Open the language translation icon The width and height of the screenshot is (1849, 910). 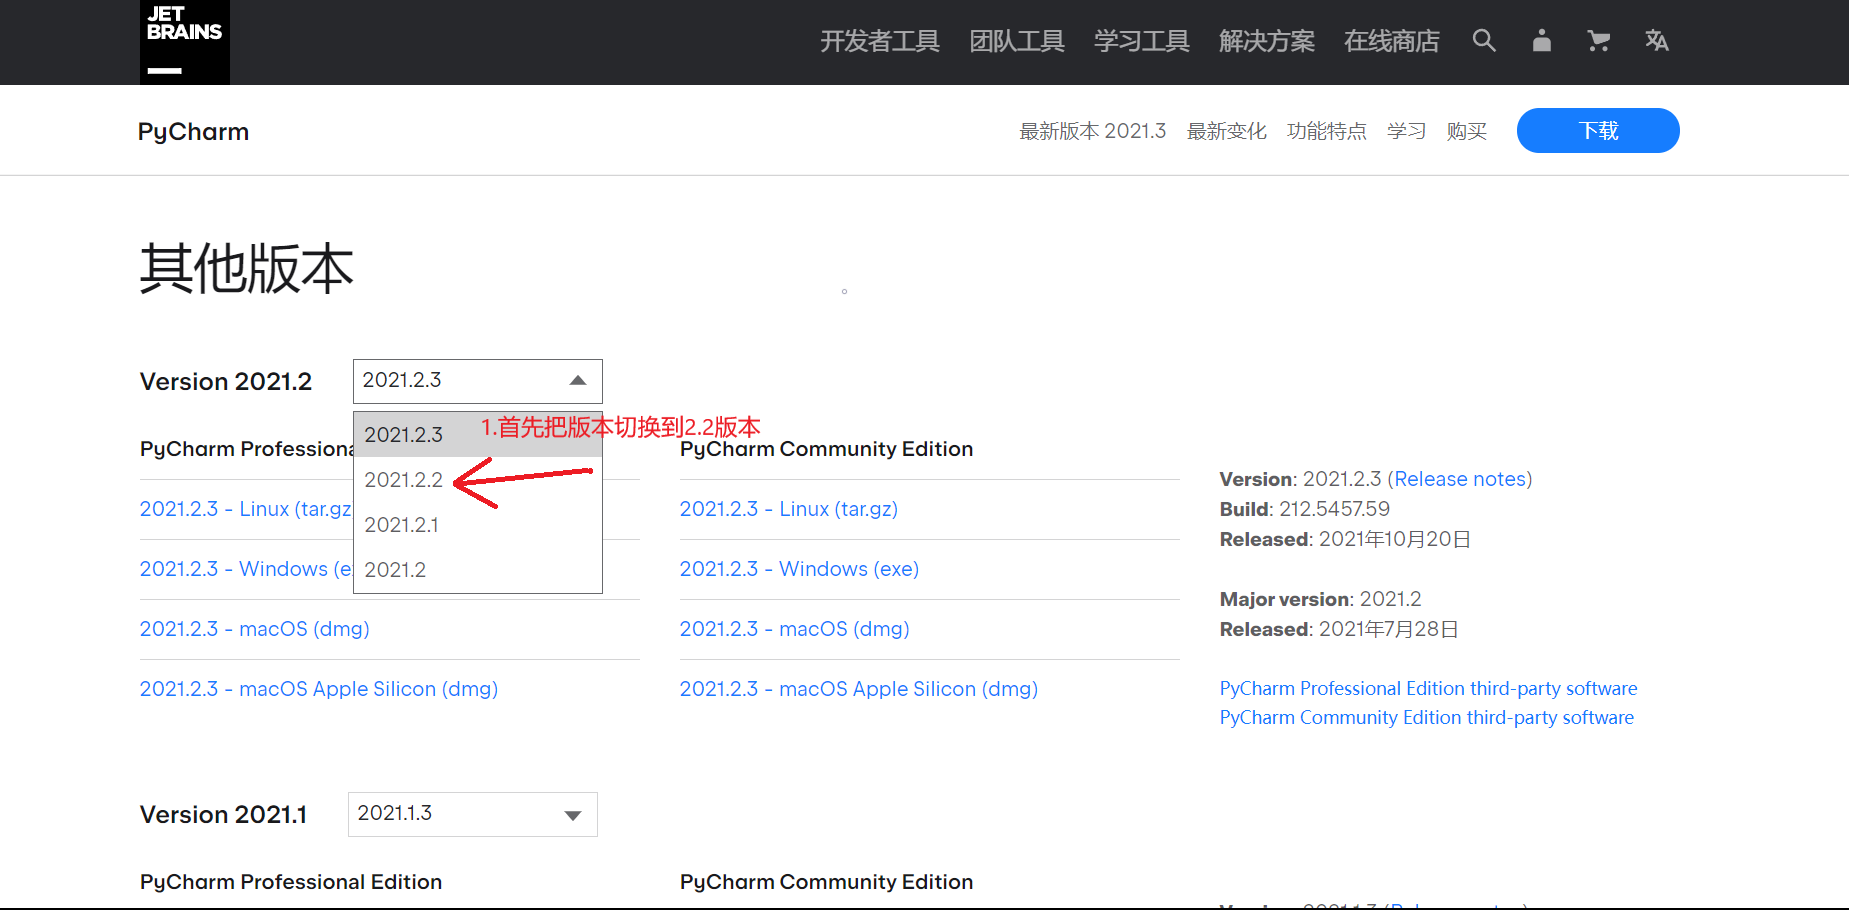click(1656, 41)
